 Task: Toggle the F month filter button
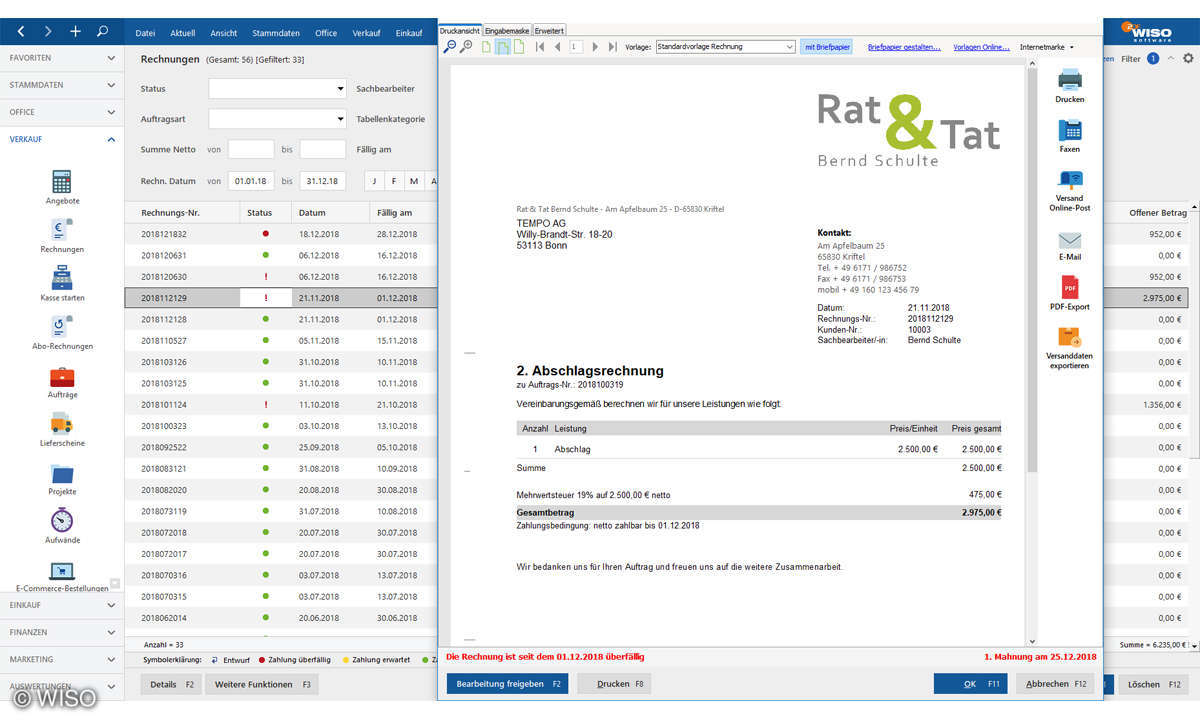(394, 181)
